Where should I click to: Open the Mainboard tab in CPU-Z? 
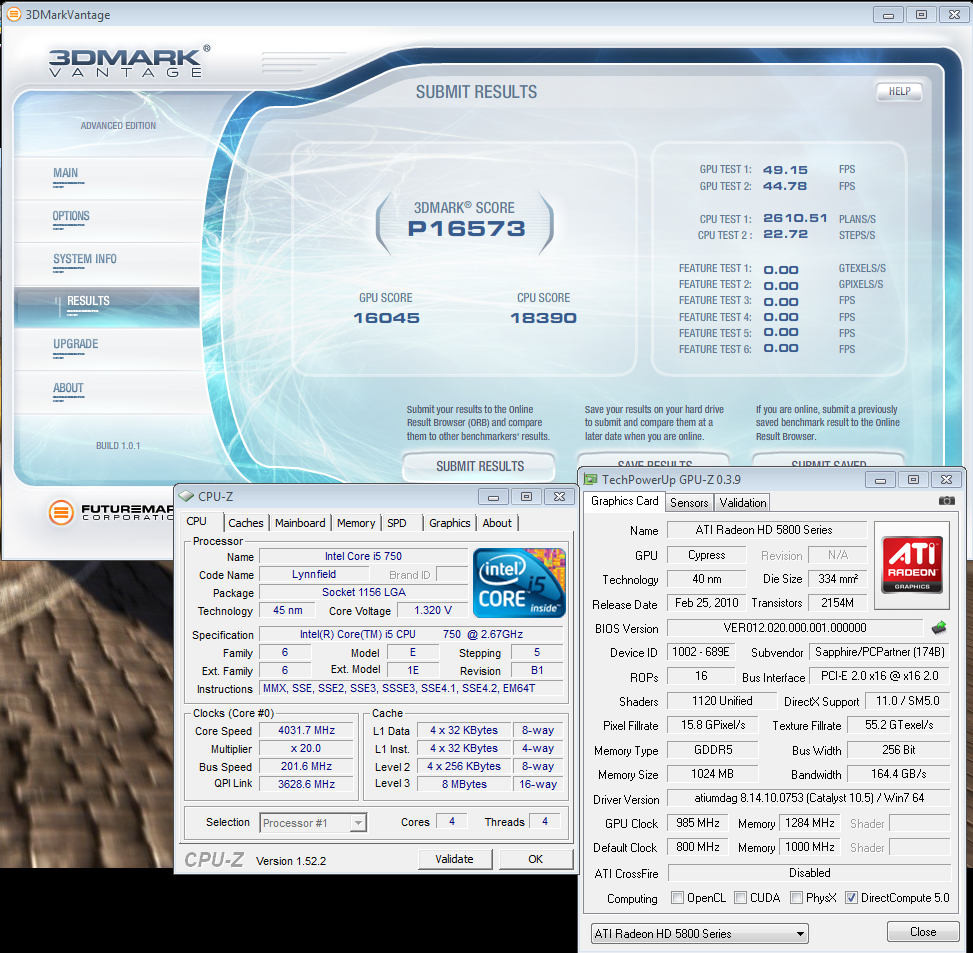300,523
